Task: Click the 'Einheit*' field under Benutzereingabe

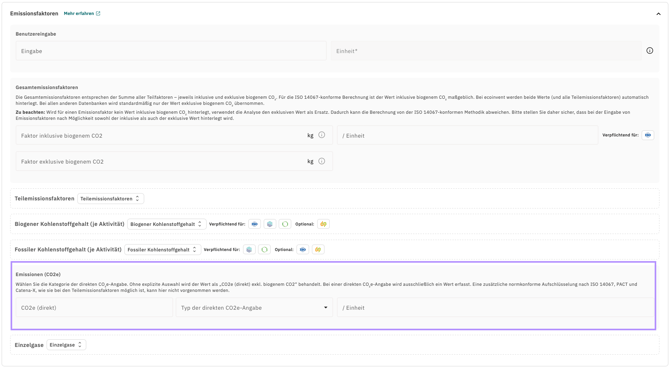Action: 486,51
